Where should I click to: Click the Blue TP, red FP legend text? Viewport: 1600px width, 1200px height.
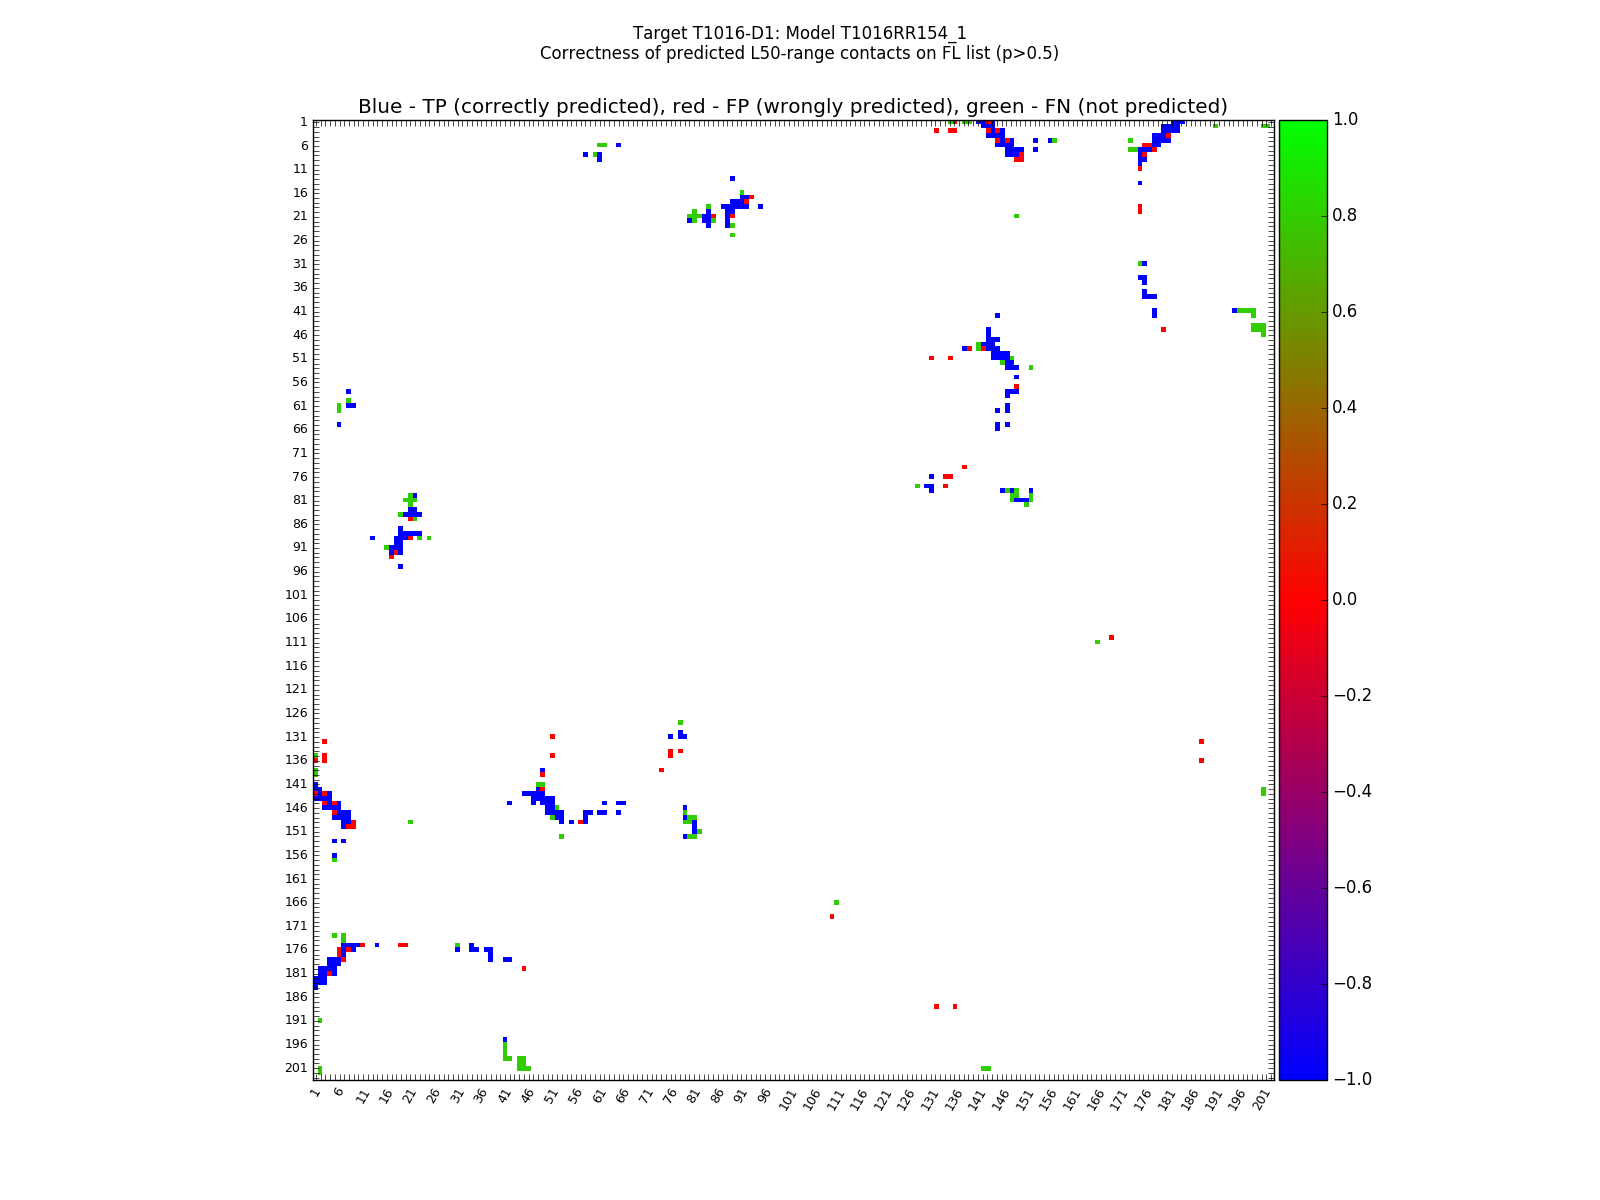point(792,107)
